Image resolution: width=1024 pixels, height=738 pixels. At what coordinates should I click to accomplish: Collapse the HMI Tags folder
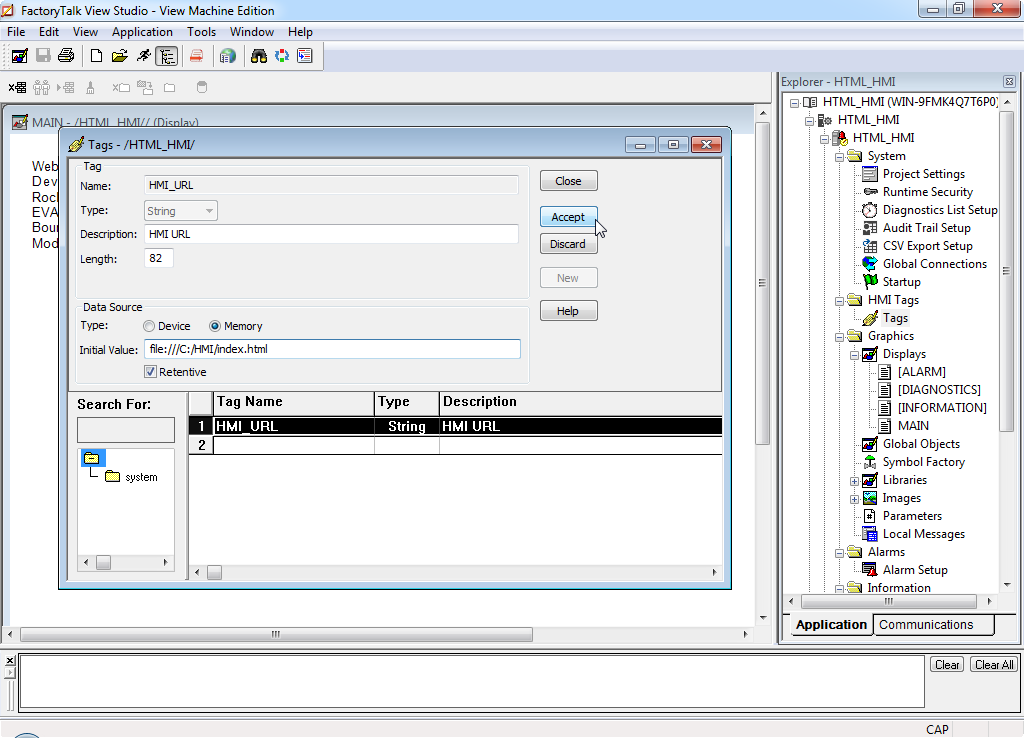click(x=839, y=301)
